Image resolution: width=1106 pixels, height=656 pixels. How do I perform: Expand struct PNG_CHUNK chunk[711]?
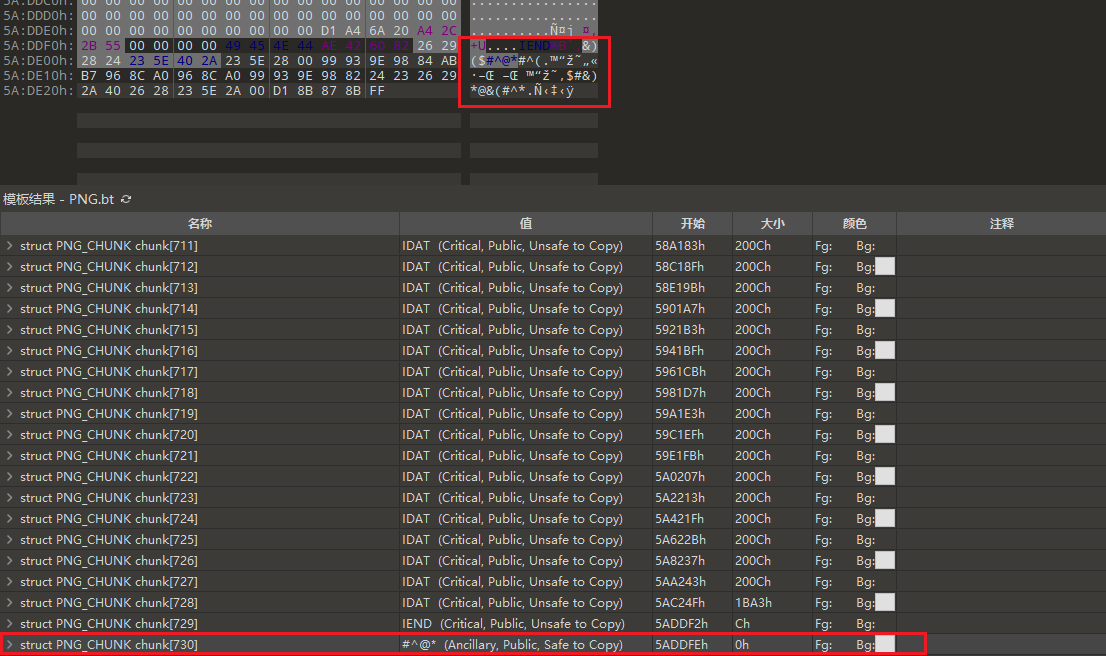click(x=10, y=246)
